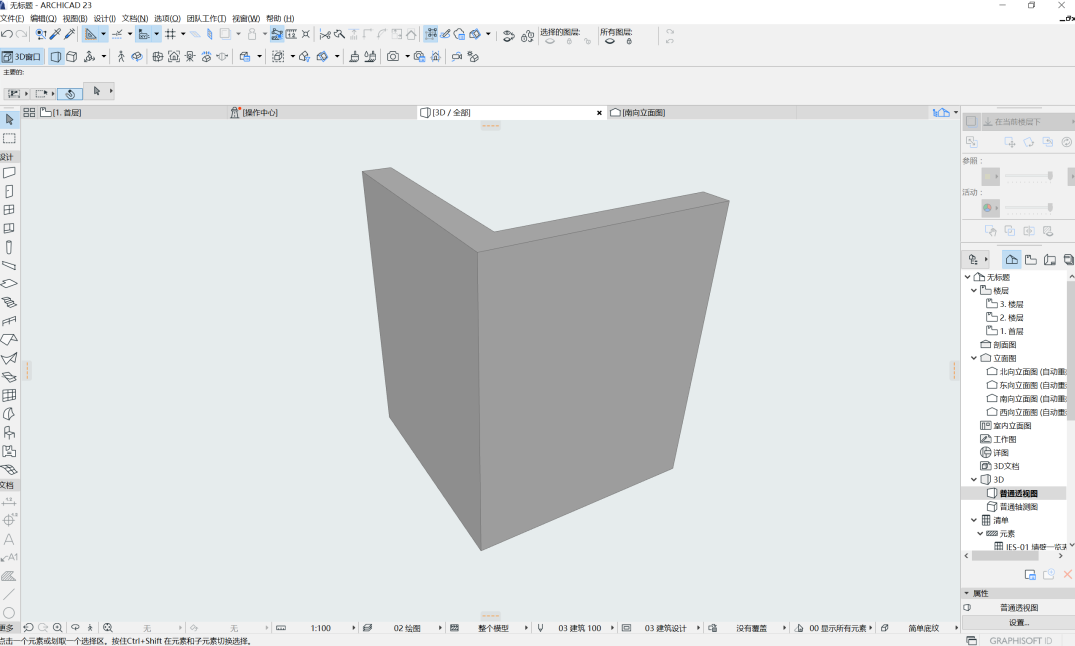
Task: Click the orbit icon in 3D toolbar
Action: tap(136, 56)
